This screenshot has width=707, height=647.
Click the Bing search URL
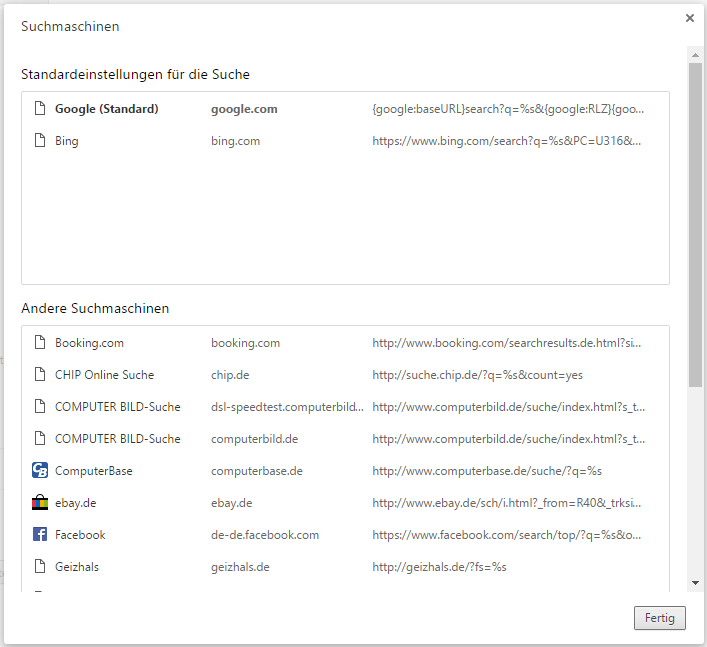[x=506, y=141]
